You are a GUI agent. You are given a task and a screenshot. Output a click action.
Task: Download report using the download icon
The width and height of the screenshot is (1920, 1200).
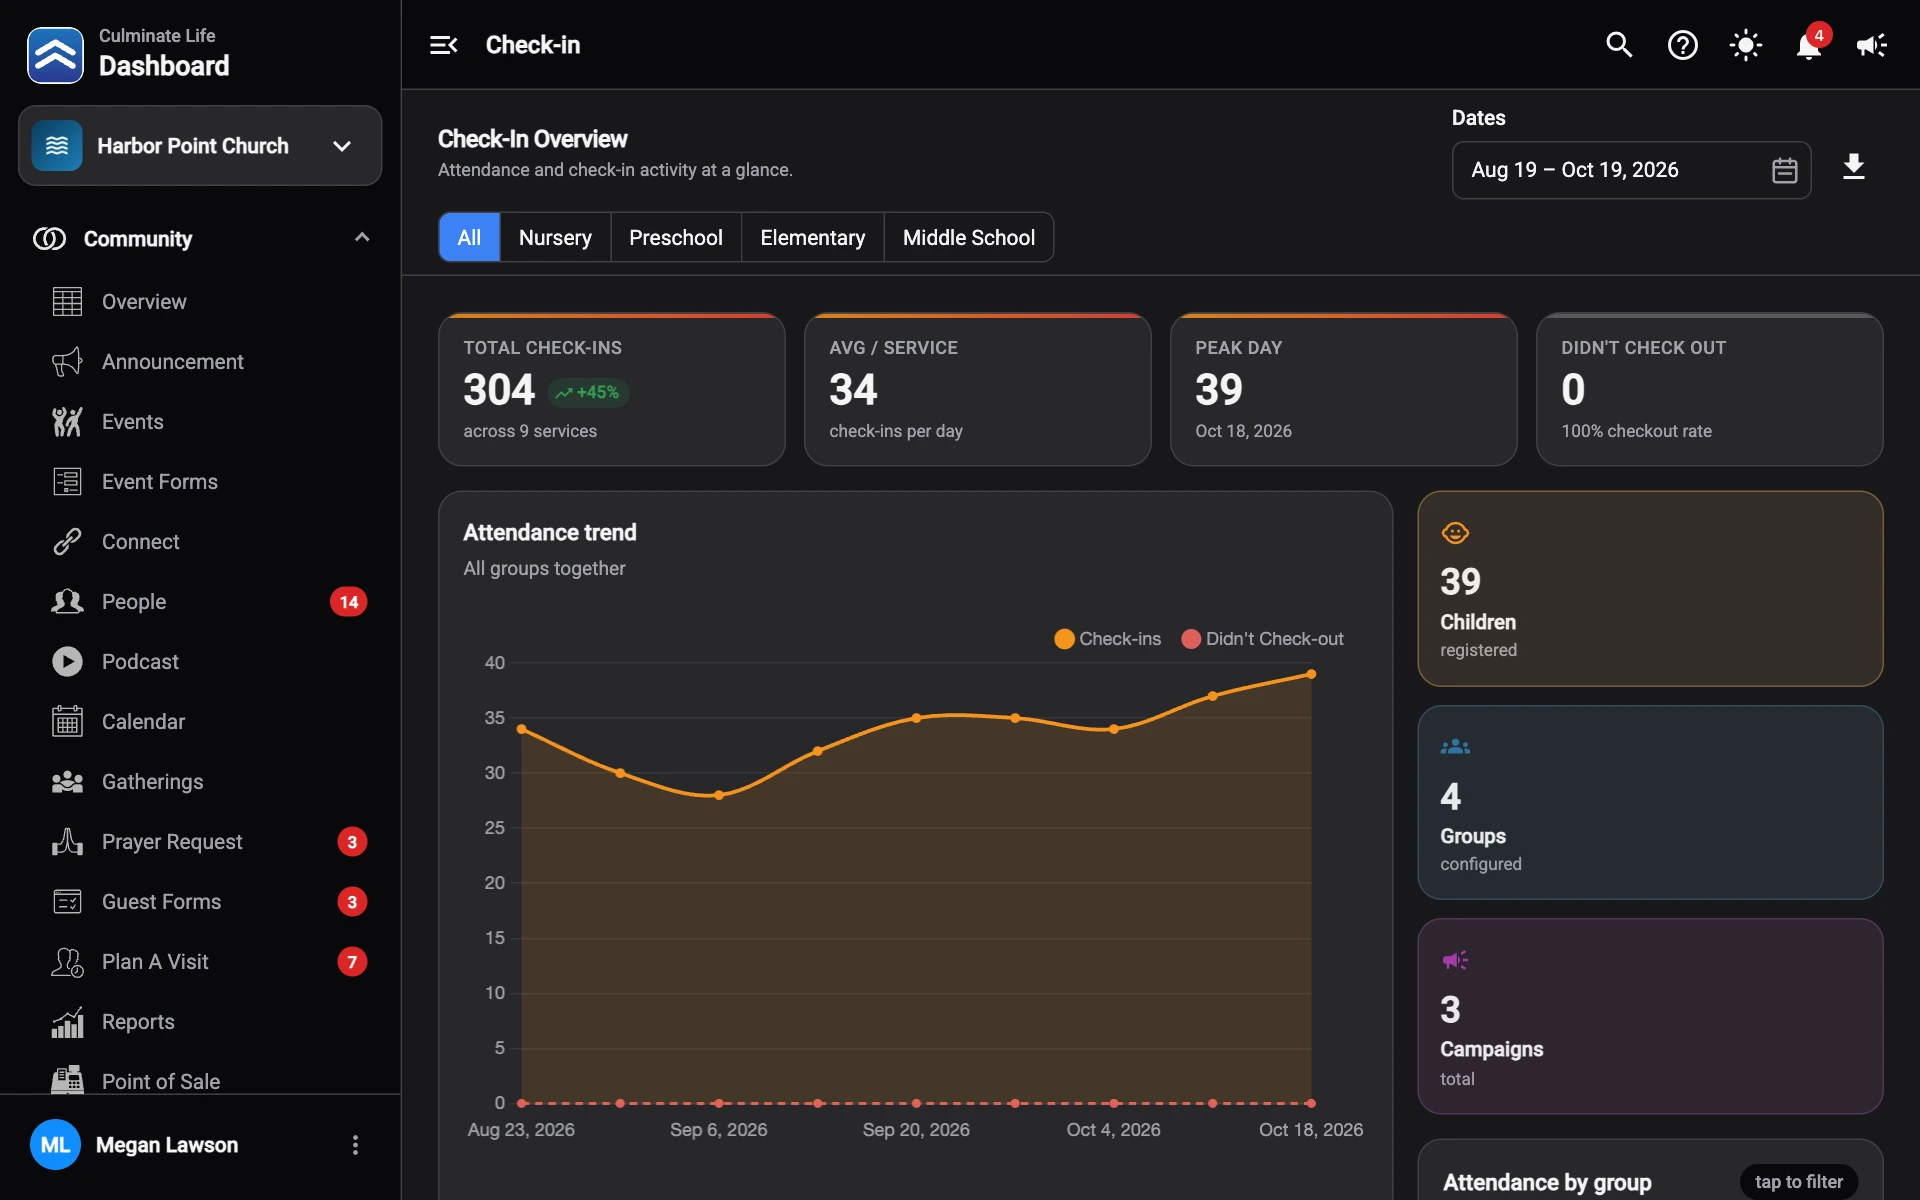pos(1853,168)
